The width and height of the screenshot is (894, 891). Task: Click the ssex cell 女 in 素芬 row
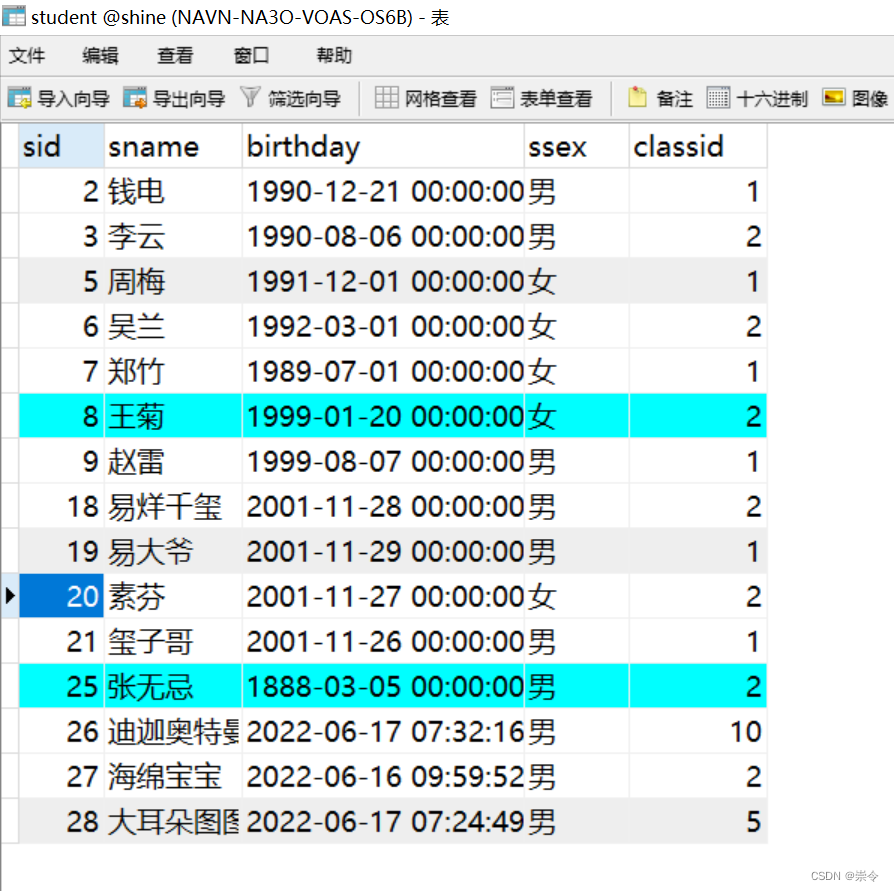click(x=576, y=596)
